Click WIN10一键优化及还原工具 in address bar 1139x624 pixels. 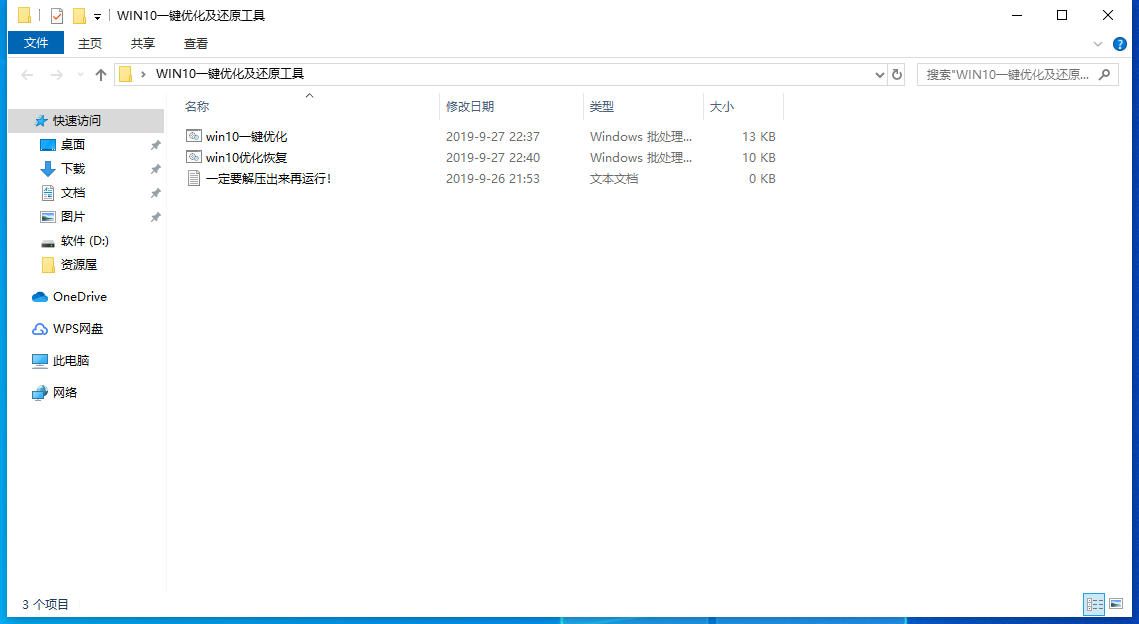(x=230, y=74)
